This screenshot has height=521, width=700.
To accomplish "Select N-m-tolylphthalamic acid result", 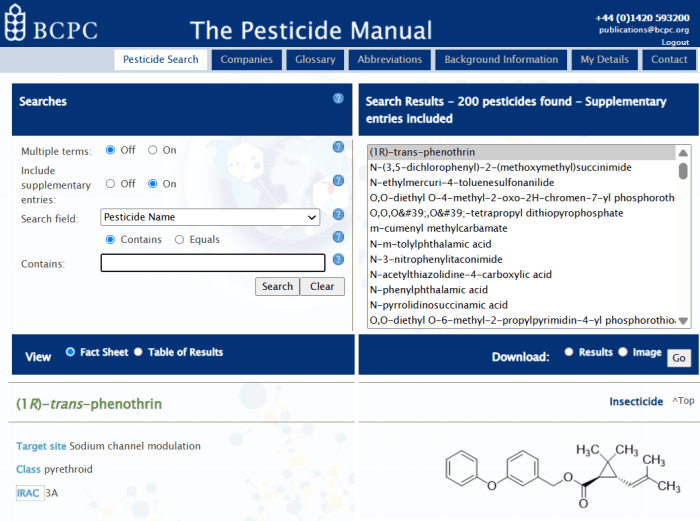I will coord(522,244).
